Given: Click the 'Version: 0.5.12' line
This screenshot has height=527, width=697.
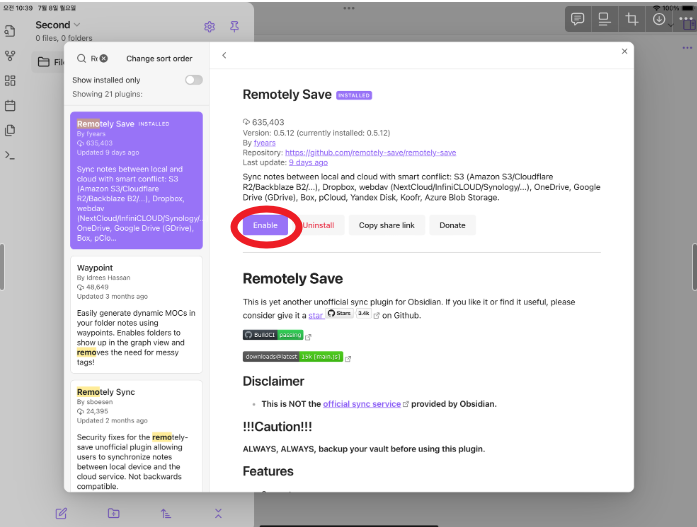Looking at the screenshot, I should tap(316, 133).
